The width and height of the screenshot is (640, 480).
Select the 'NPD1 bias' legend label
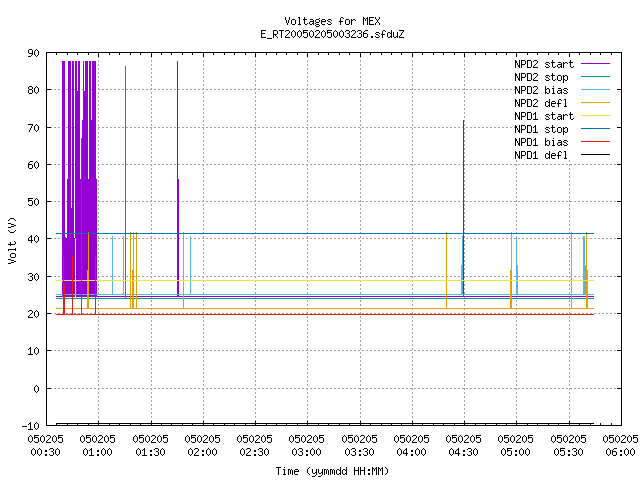click(x=541, y=142)
